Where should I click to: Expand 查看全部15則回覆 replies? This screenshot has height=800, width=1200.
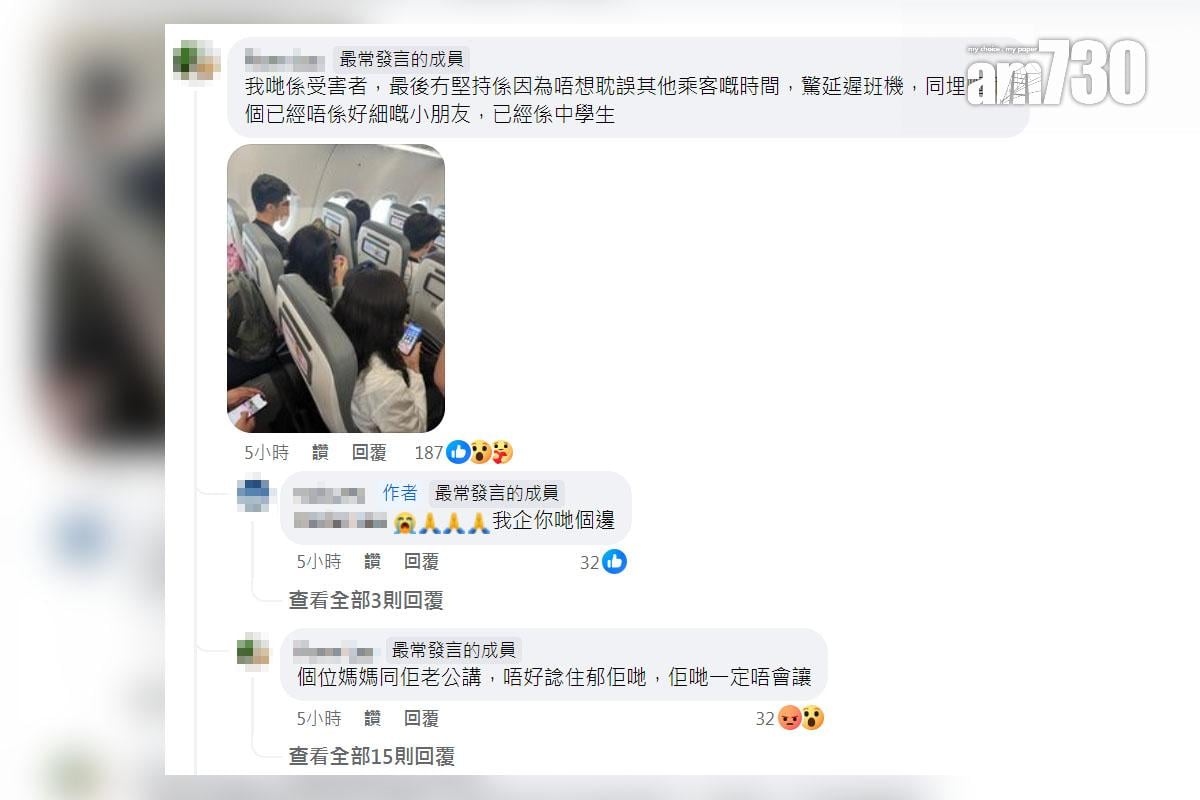tap(372, 757)
